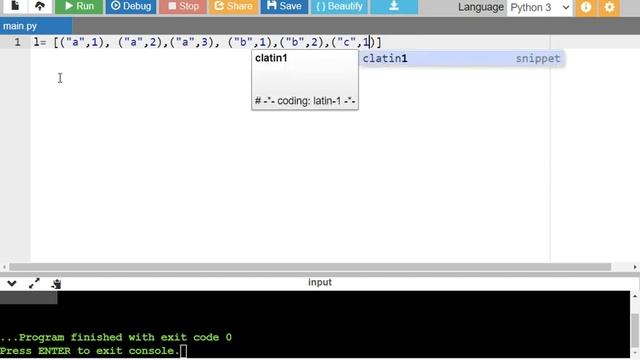The image size is (640, 360).
Task: Download the code with the download icon
Action: tap(394, 6)
